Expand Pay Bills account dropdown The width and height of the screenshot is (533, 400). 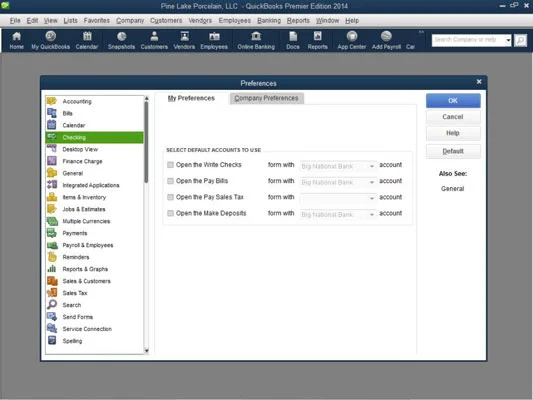372,182
